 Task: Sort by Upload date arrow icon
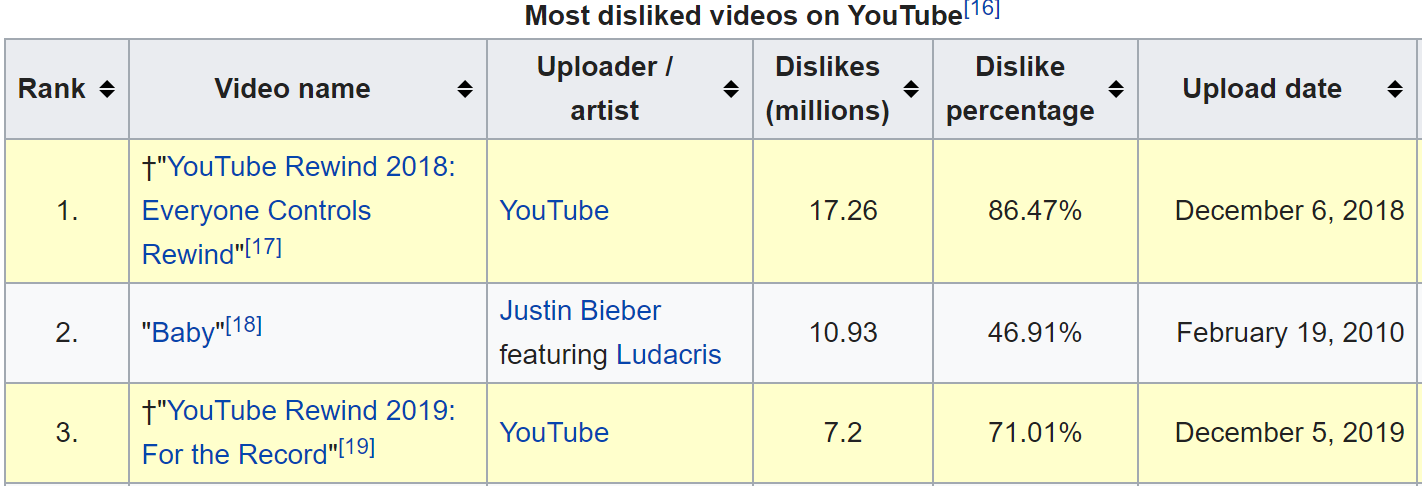[1395, 89]
